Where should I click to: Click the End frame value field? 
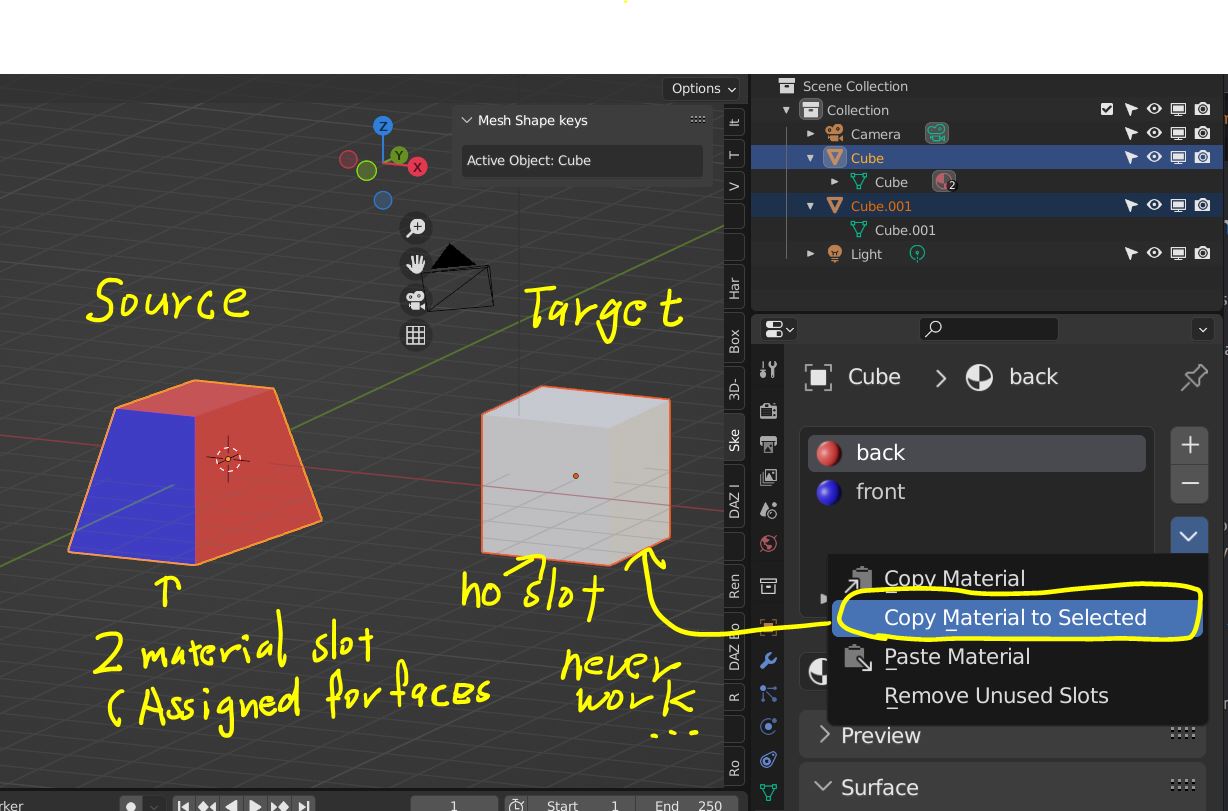coord(689,805)
